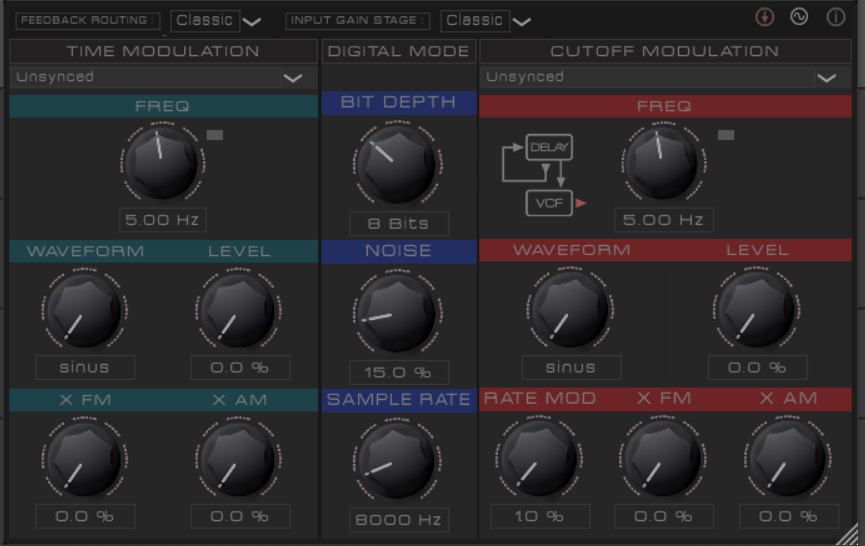The width and height of the screenshot is (865, 546).
Task: Click the red arrow beside VCF
Action: [x=580, y=203]
